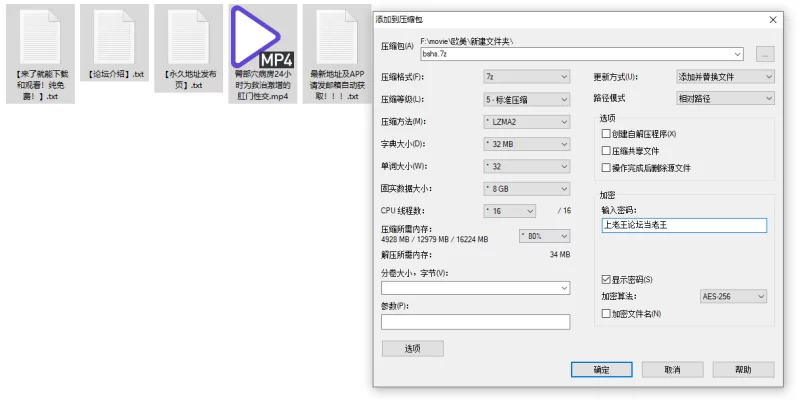The width and height of the screenshot is (800, 405).
Task: Enable 加密文件名 checkbox
Action: click(x=606, y=314)
